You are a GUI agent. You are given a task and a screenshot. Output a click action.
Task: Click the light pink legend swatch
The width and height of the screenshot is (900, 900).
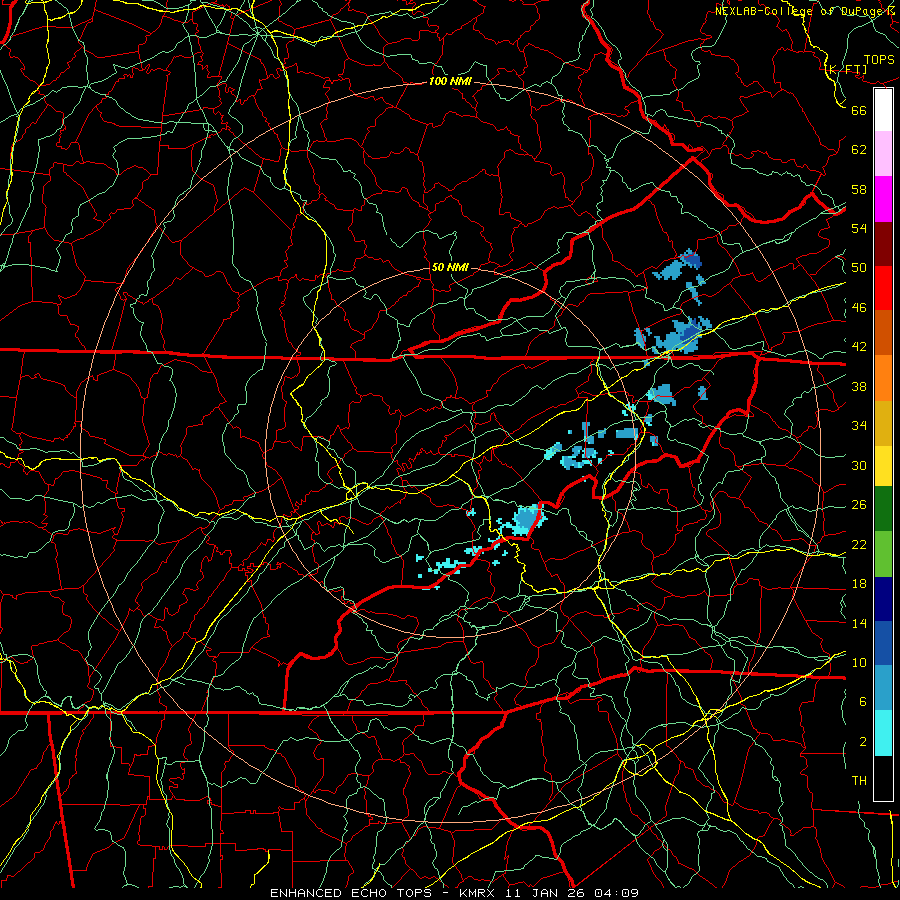pyautogui.click(x=883, y=154)
